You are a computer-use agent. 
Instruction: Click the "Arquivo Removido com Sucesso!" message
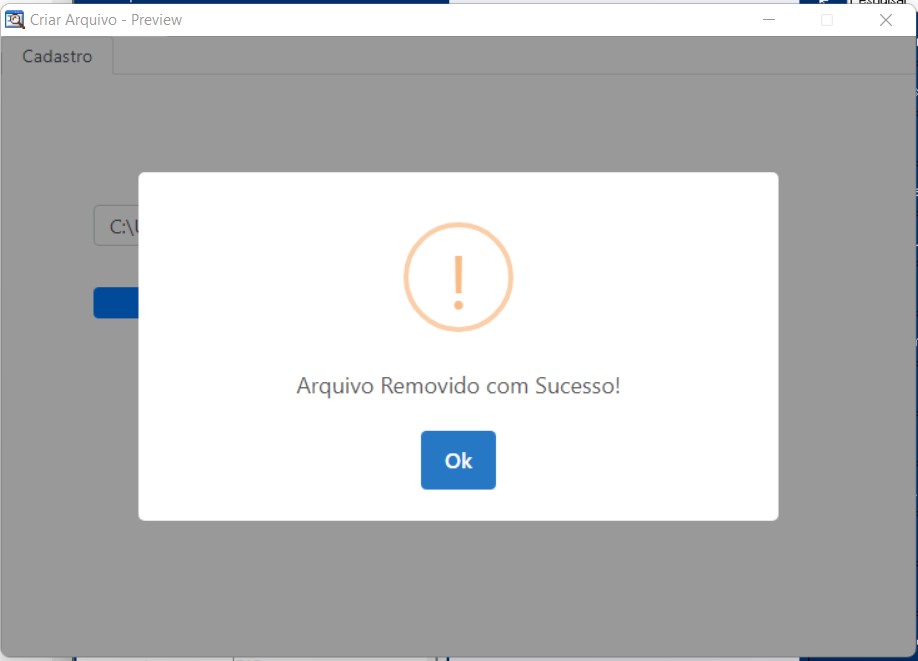458,386
